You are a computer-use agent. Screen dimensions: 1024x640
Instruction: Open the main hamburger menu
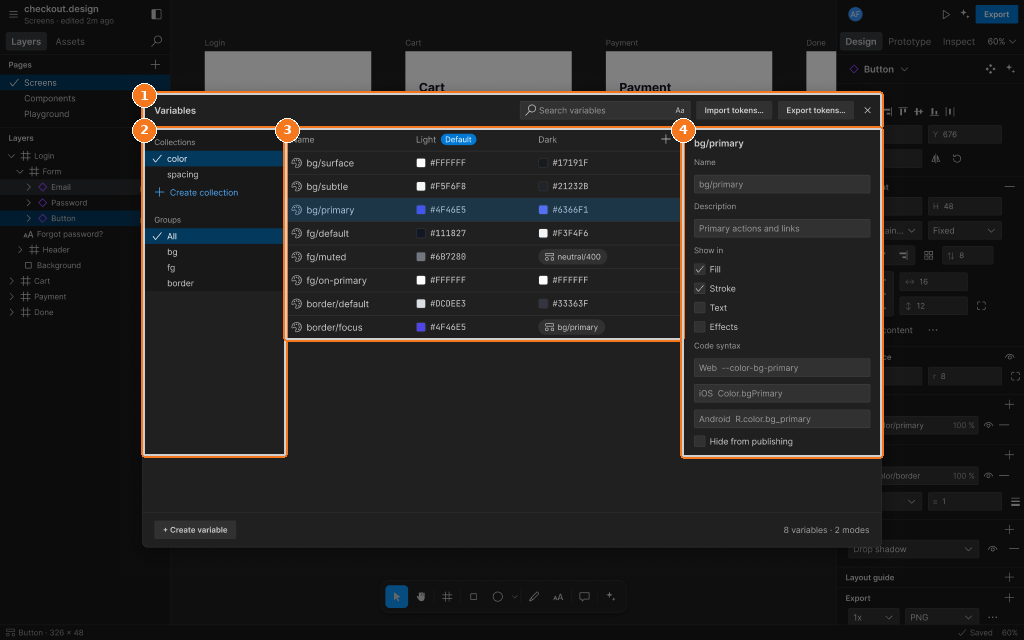[13, 14]
